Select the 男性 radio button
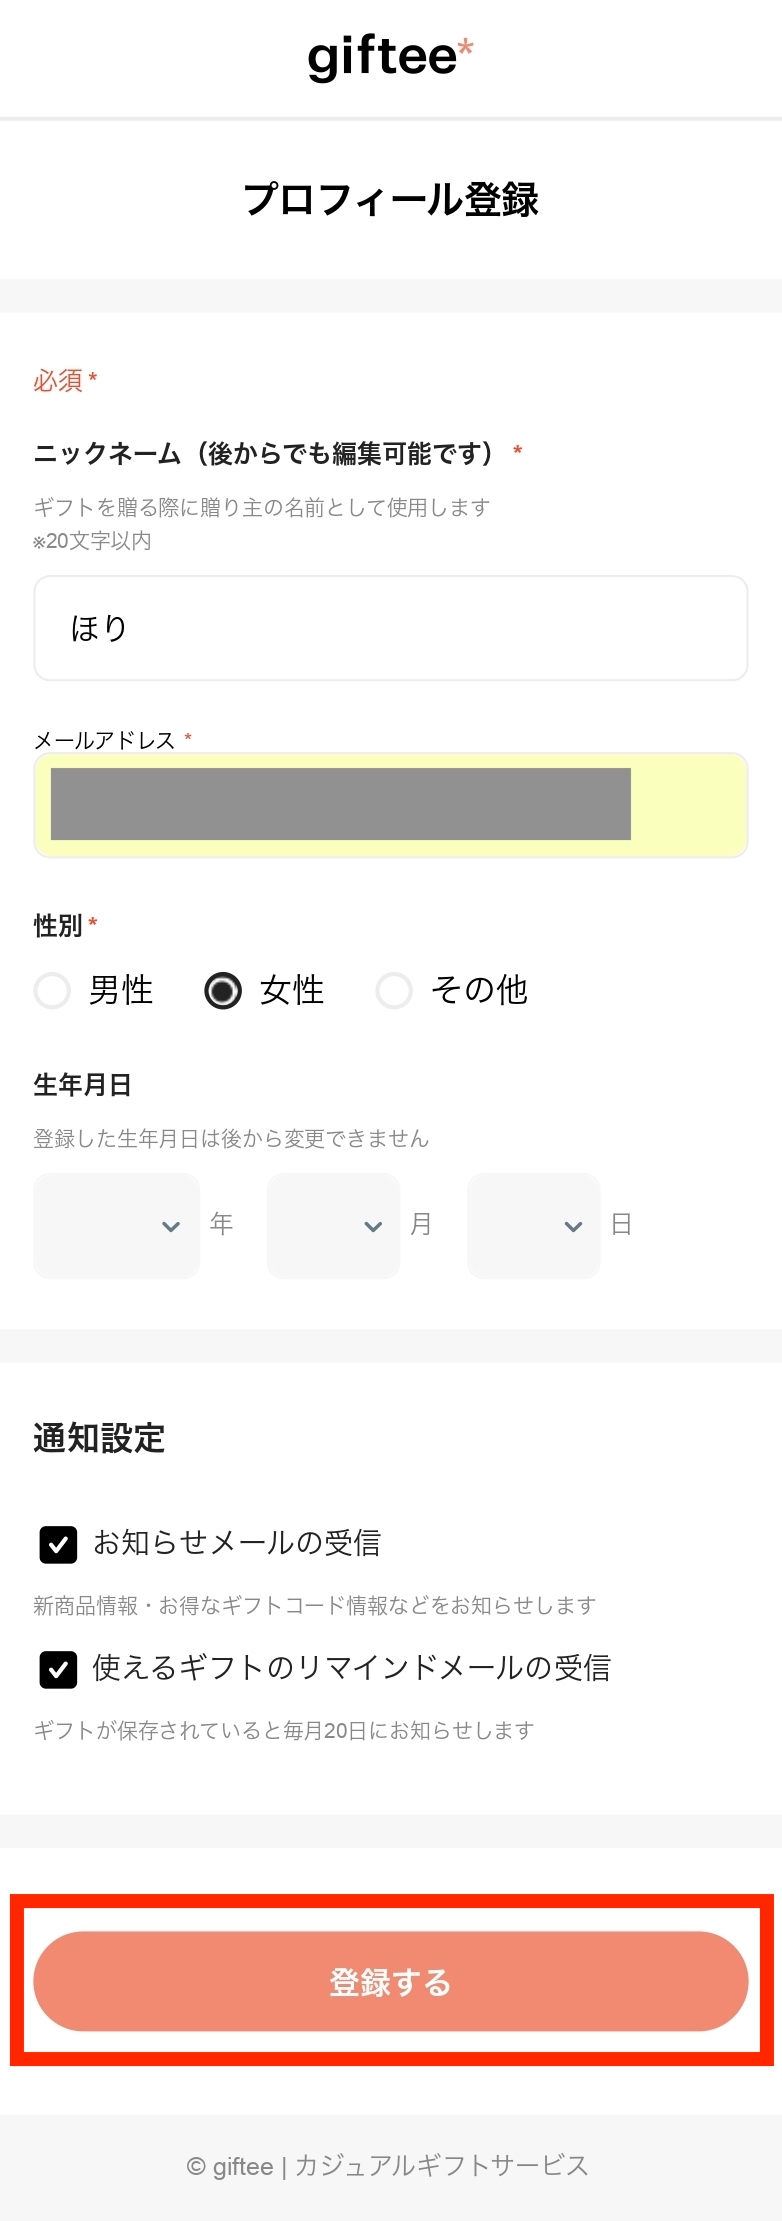 (x=52, y=991)
